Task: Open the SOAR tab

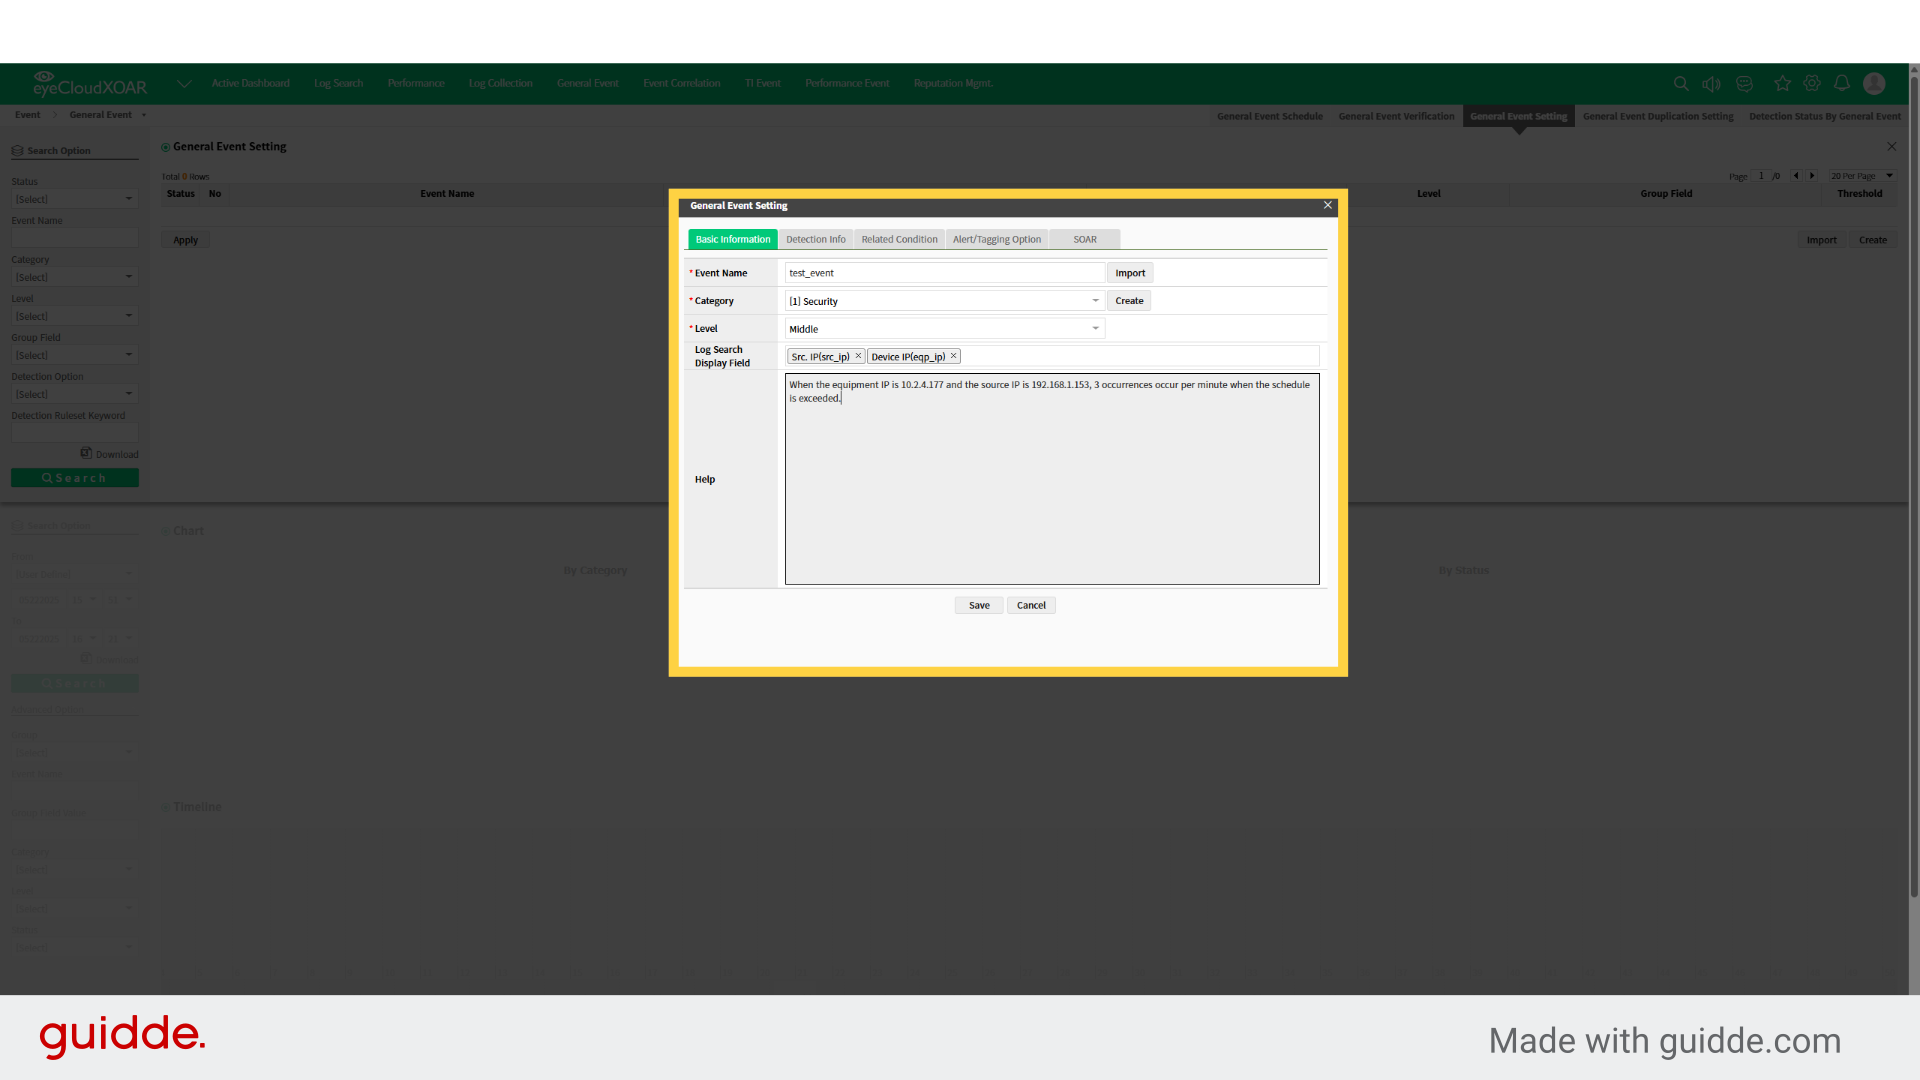Action: (x=1084, y=239)
